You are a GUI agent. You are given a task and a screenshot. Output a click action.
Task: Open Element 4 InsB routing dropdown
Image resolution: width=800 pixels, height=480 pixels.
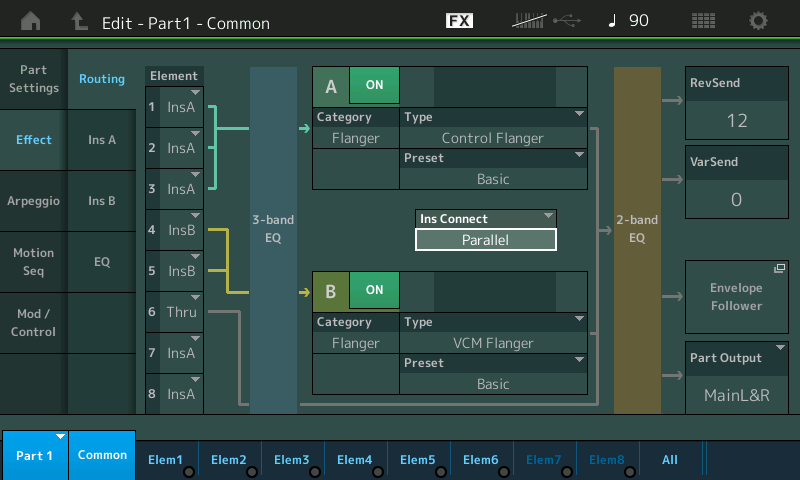pos(174,230)
